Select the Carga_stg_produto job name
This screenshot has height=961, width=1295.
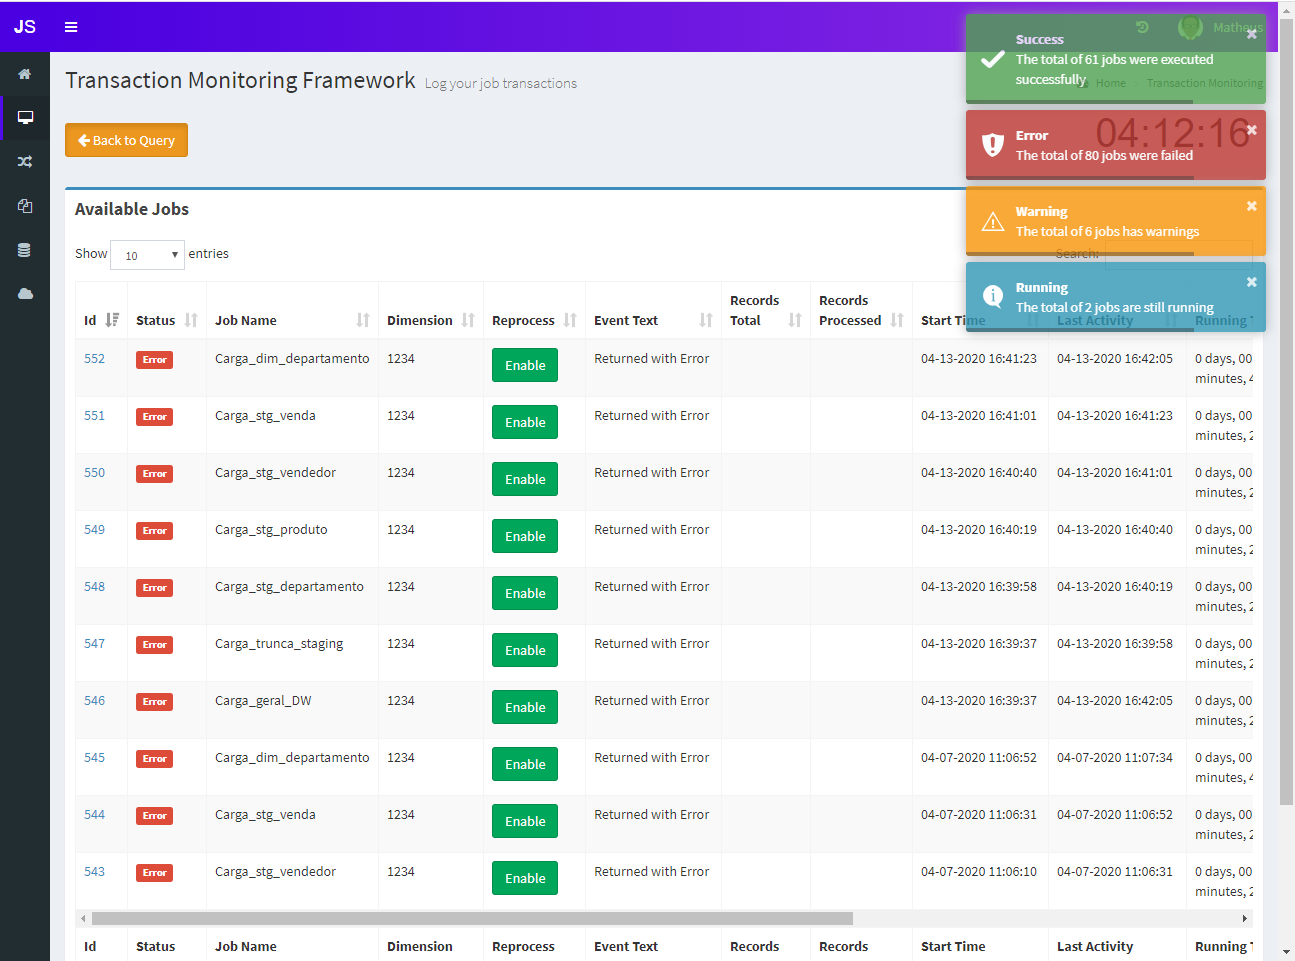coord(271,530)
